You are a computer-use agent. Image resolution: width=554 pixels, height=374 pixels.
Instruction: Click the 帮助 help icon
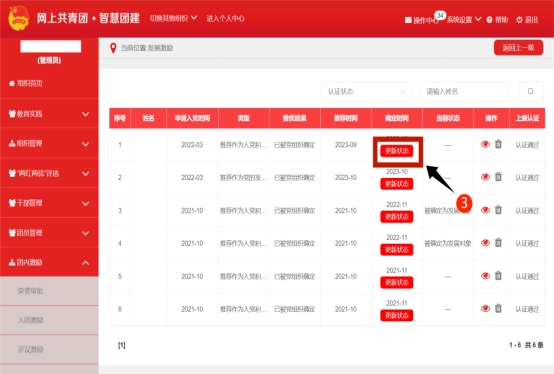point(489,20)
